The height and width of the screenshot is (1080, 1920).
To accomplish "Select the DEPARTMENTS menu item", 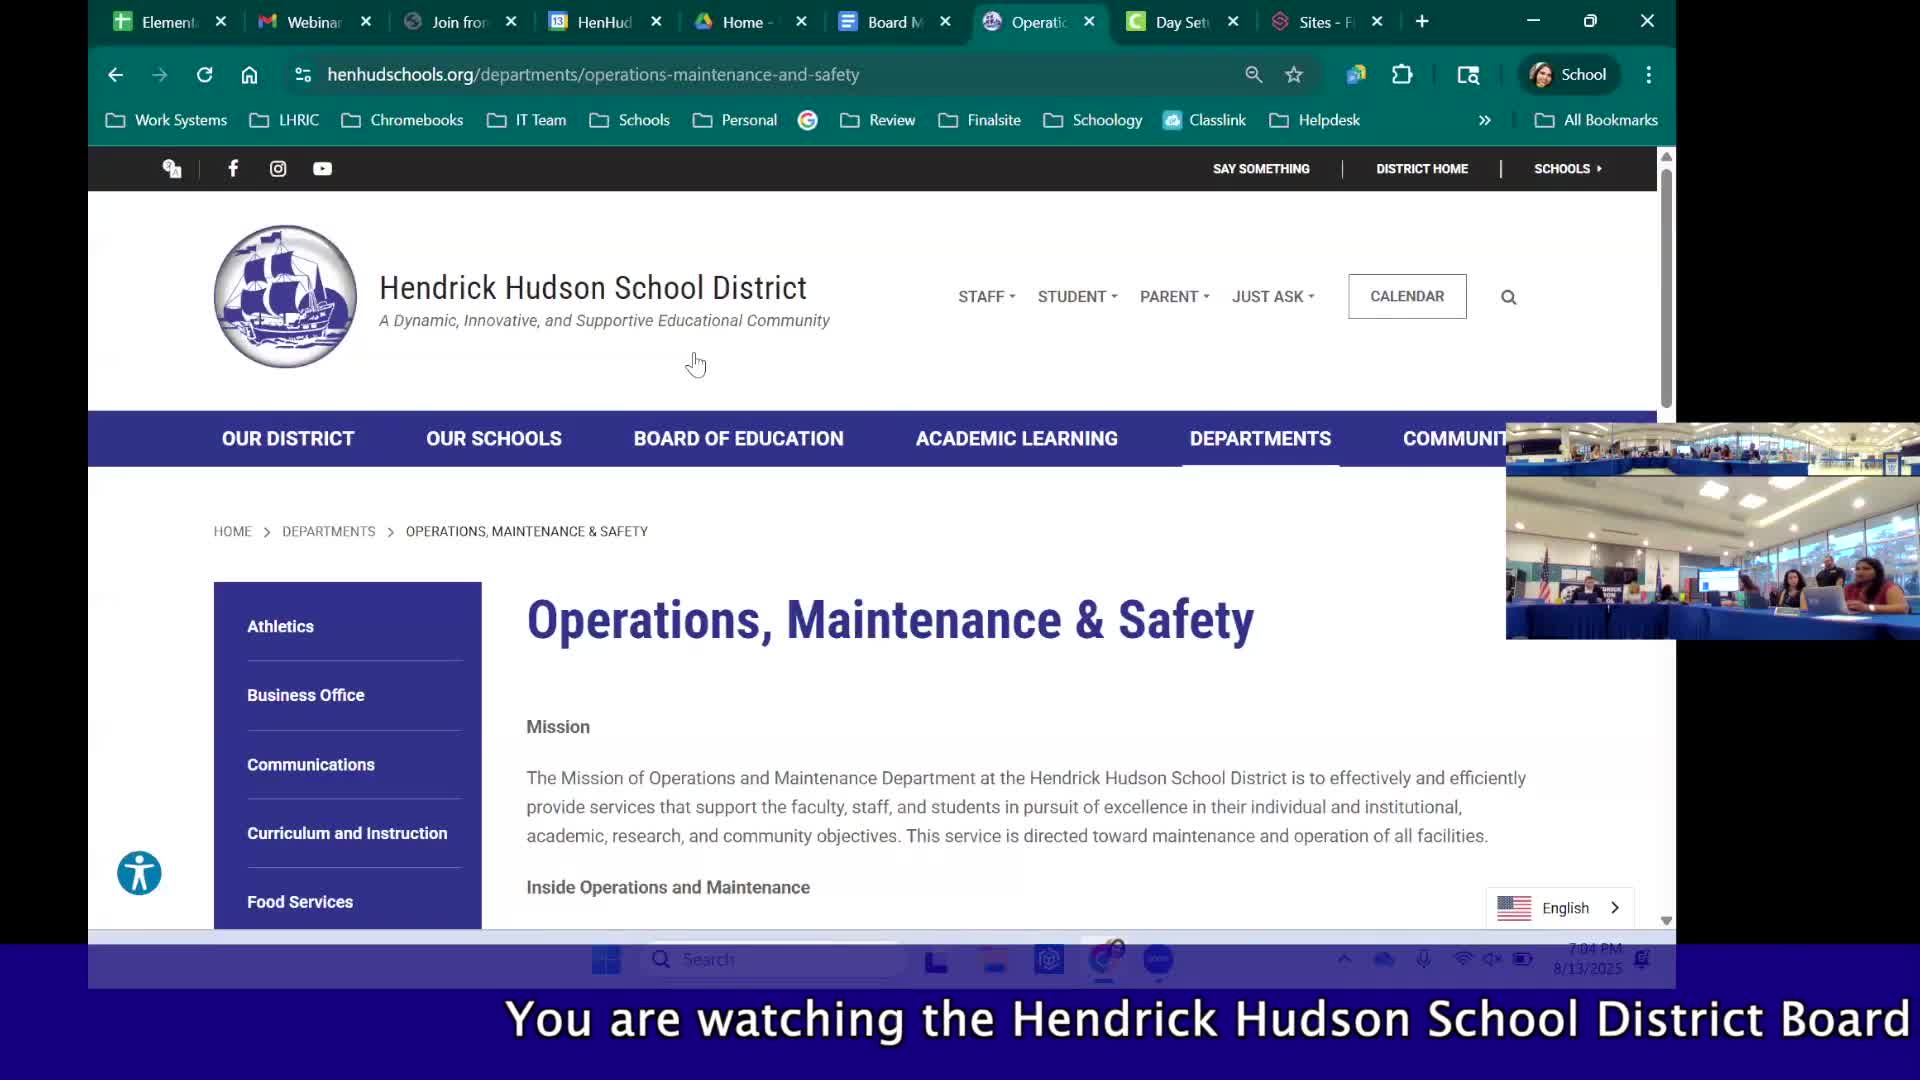I will [1260, 438].
